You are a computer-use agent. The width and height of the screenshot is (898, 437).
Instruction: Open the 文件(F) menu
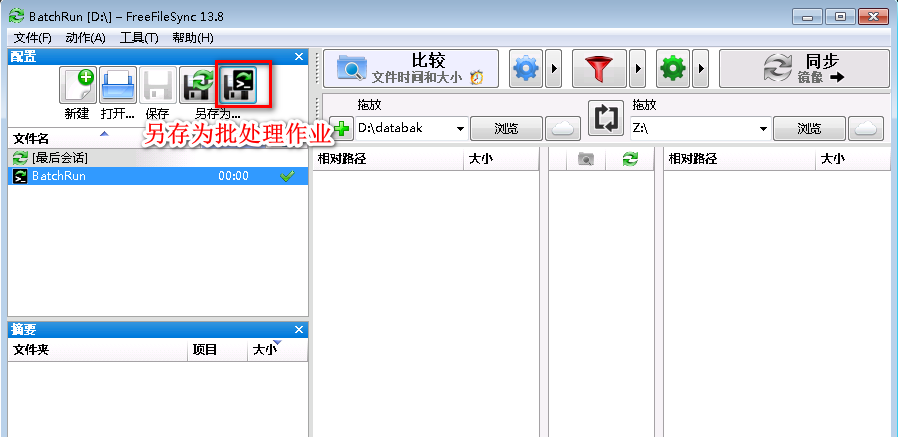tap(32, 37)
